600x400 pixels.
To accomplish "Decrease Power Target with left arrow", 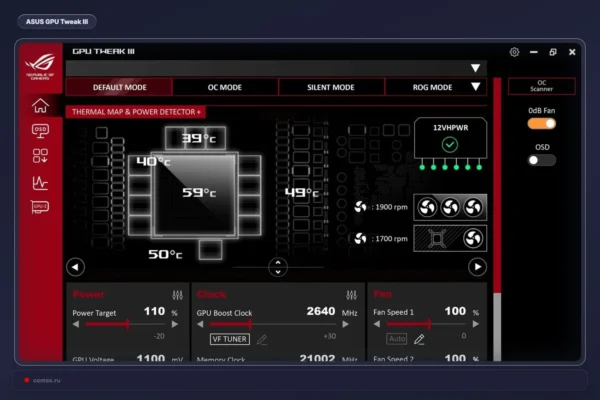I will click(76, 324).
